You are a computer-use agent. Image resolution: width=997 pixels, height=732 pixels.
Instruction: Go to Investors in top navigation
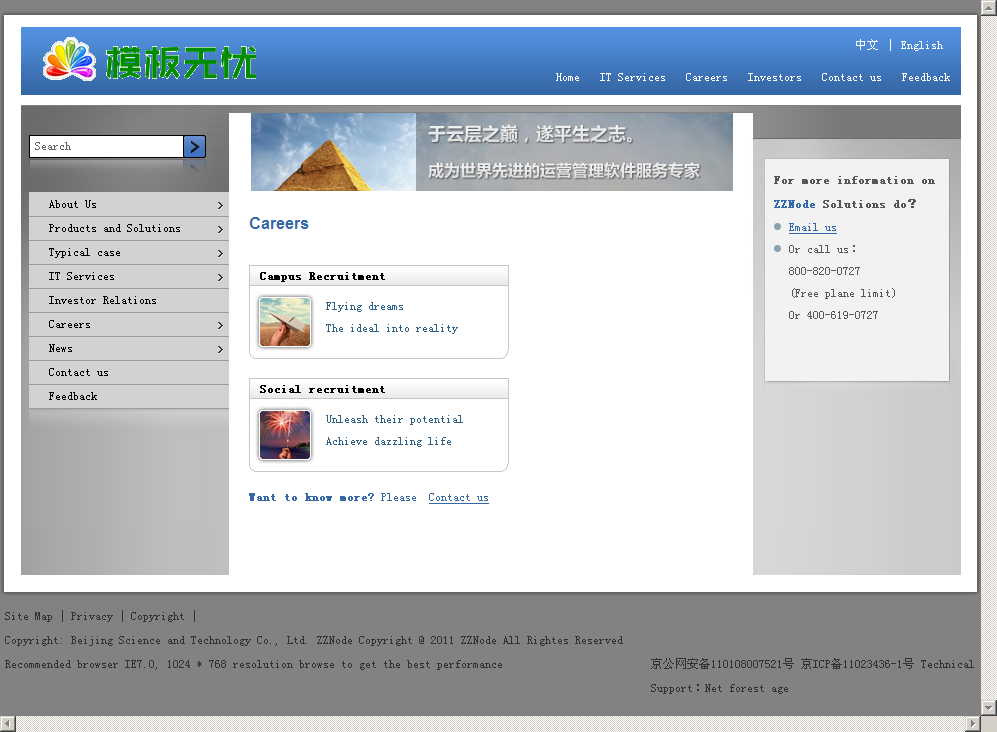[774, 78]
